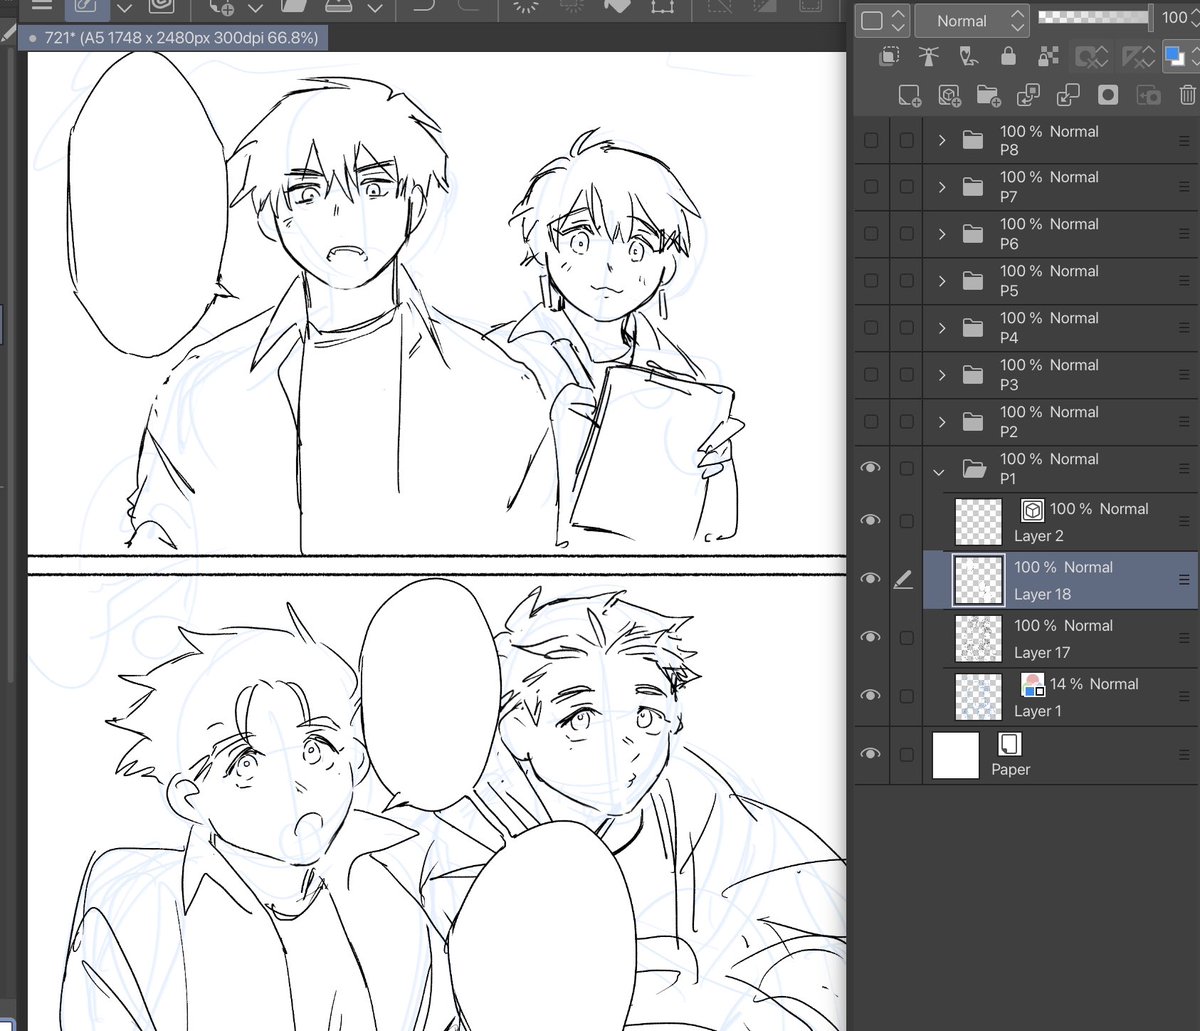Select the P3 folder row

tap(1060, 375)
